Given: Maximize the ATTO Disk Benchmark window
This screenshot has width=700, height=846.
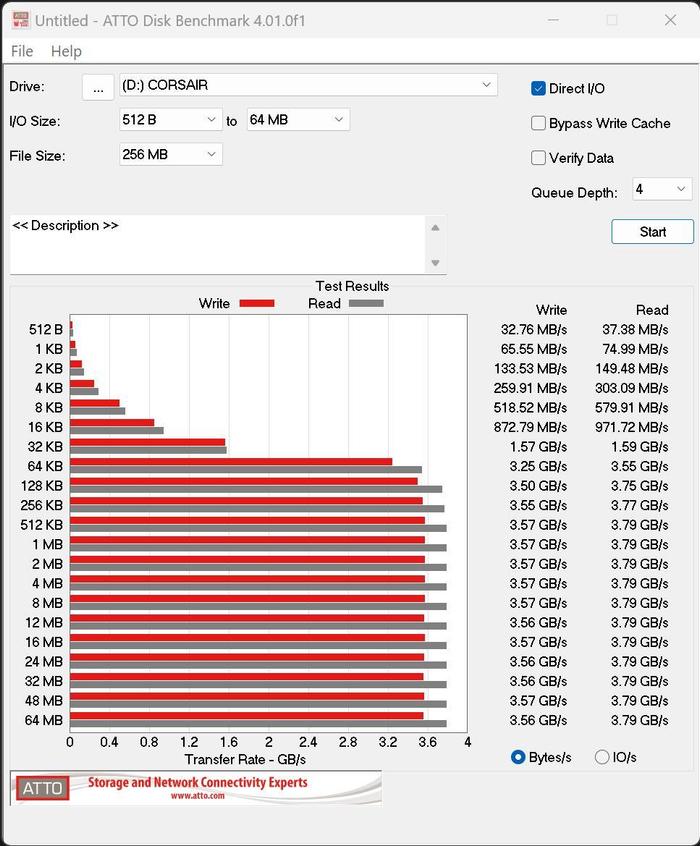Looking at the screenshot, I should pyautogui.click(x=612, y=21).
